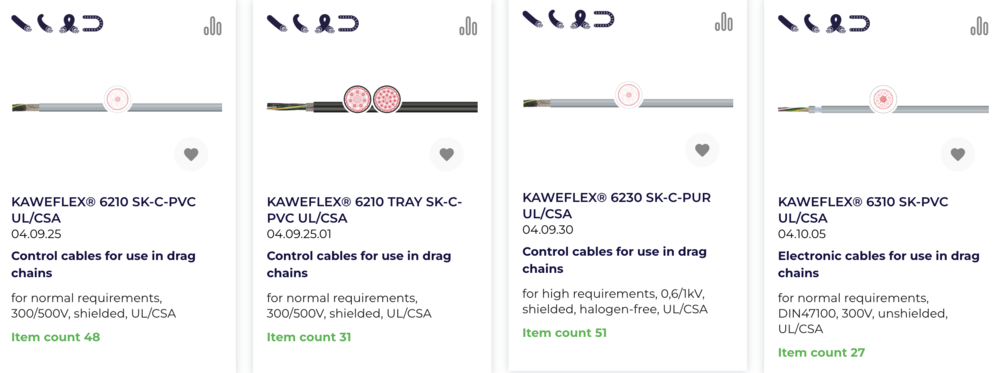Image resolution: width=1000 pixels, height=373 pixels.
Task: Click torsion cable icon on 6210 TRAY card
Action: point(326,24)
